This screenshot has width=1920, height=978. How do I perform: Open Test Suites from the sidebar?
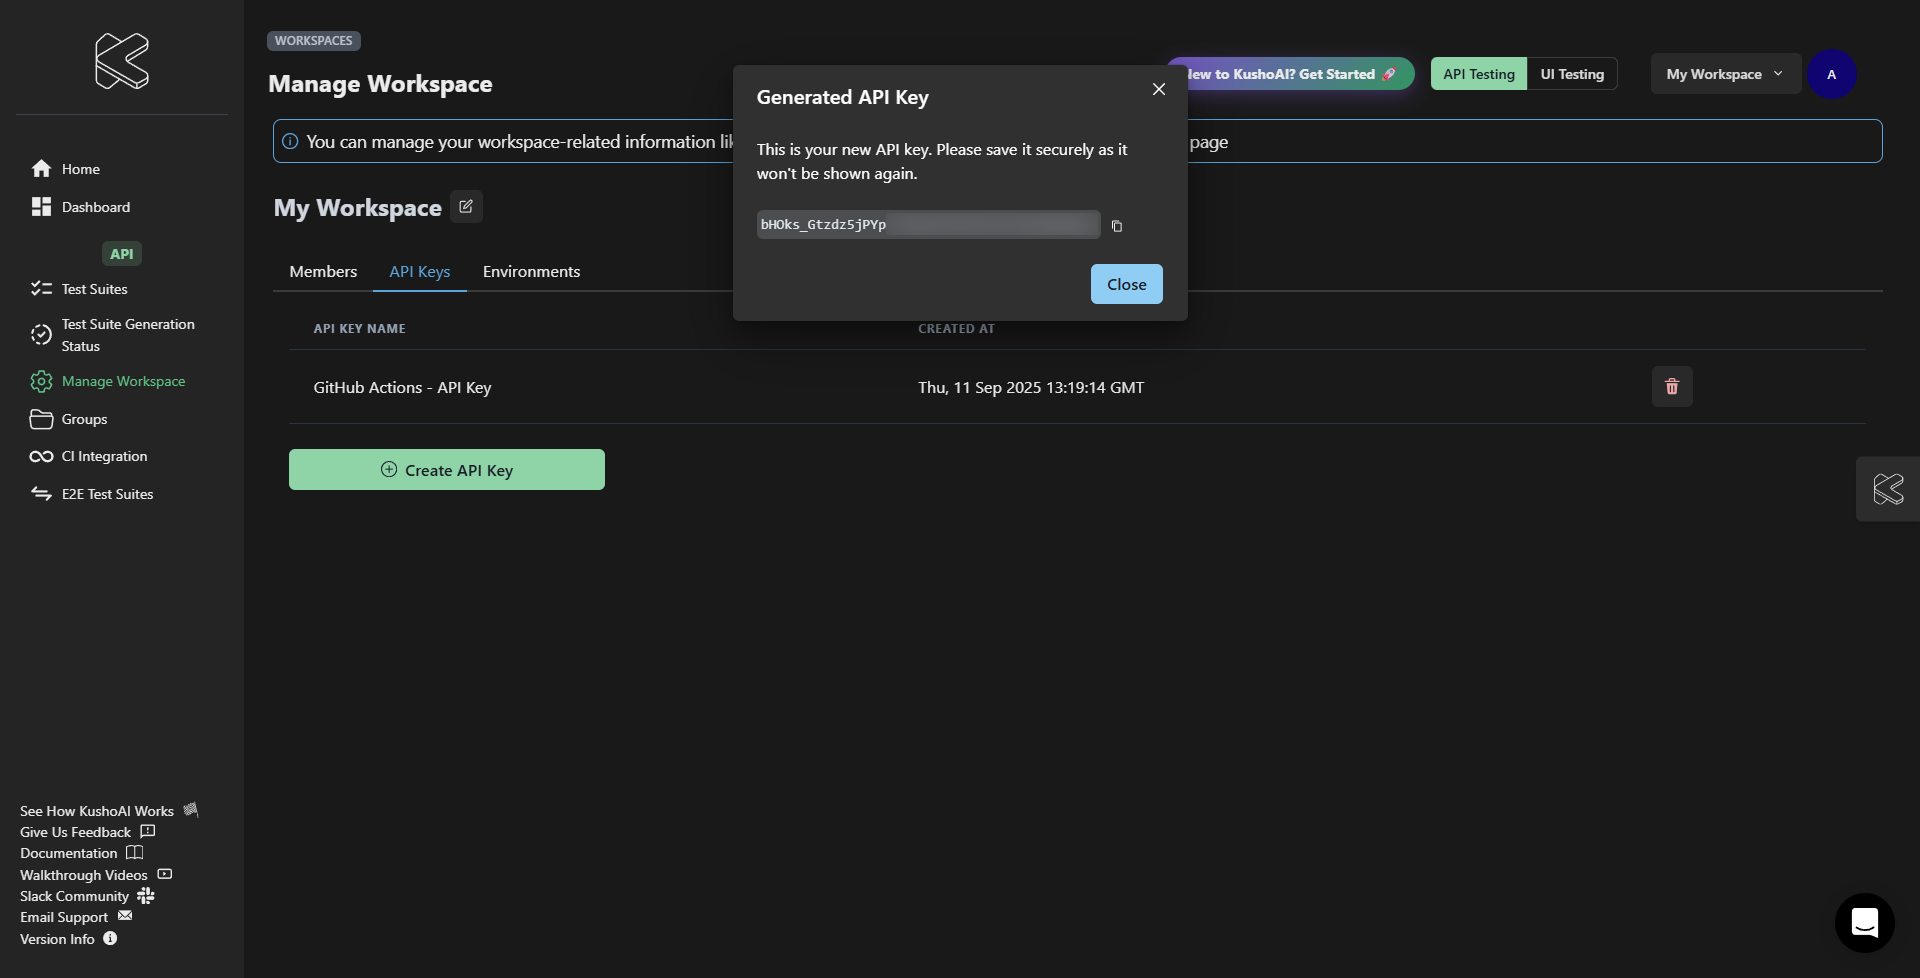pyautogui.click(x=95, y=289)
